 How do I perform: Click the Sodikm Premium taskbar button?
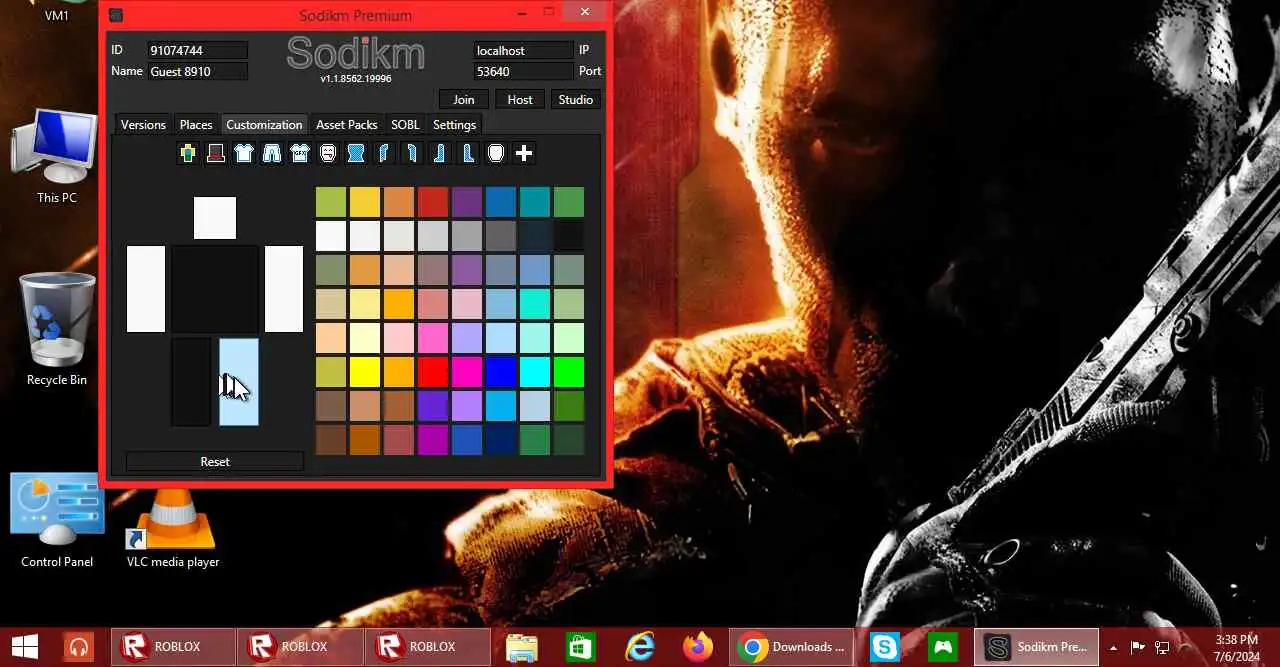pyautogui.click(x=1037, y=647)
